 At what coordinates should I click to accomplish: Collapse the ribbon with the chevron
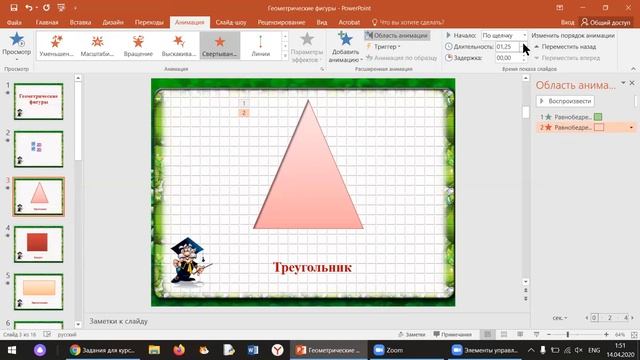[633, 69]
